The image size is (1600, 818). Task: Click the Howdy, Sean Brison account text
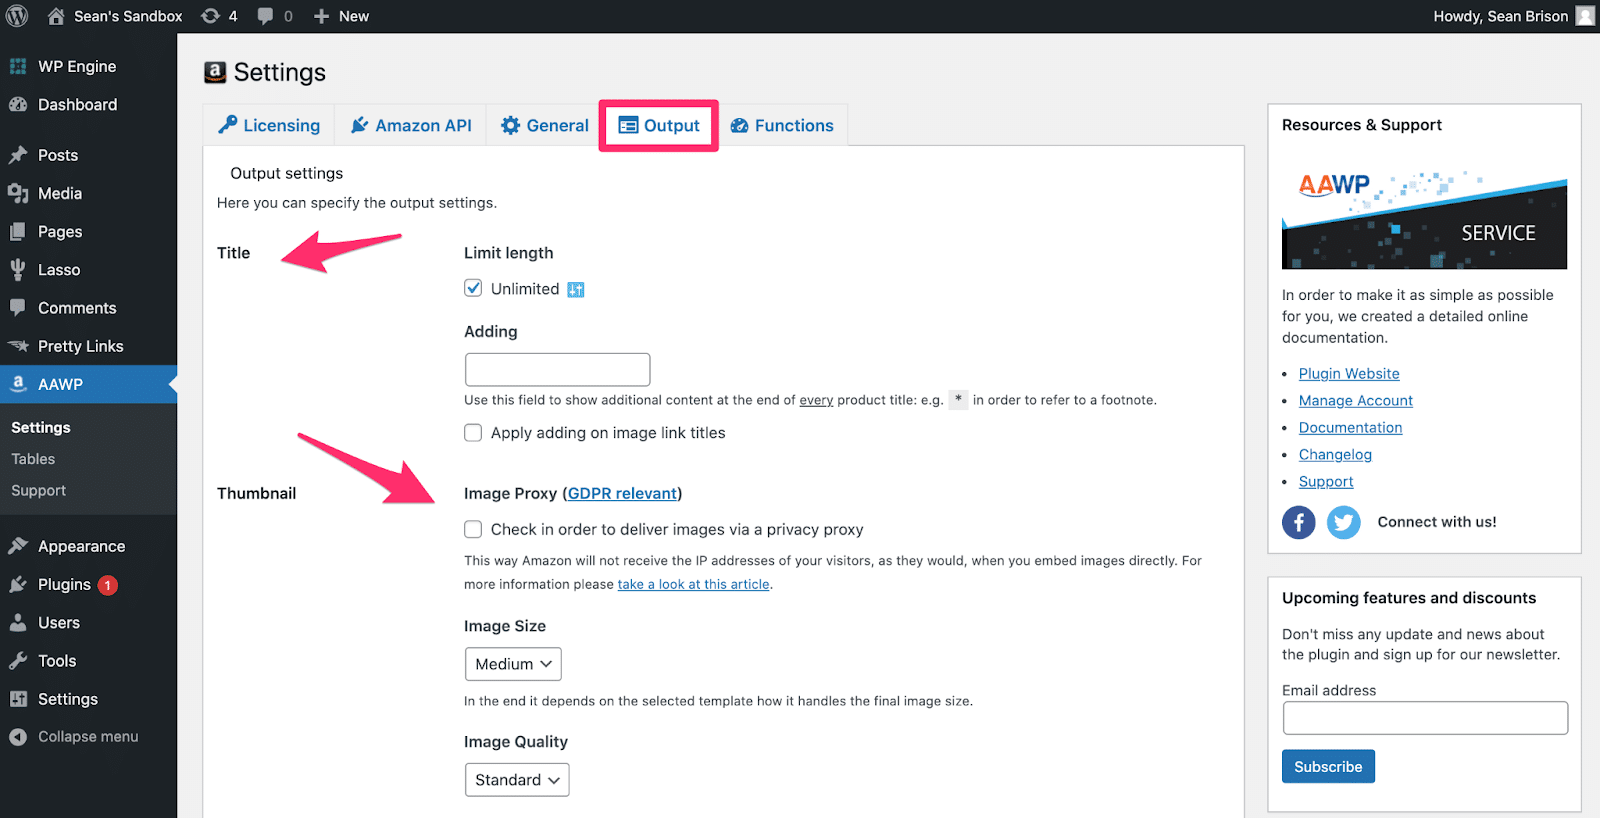click(1500, 16)
